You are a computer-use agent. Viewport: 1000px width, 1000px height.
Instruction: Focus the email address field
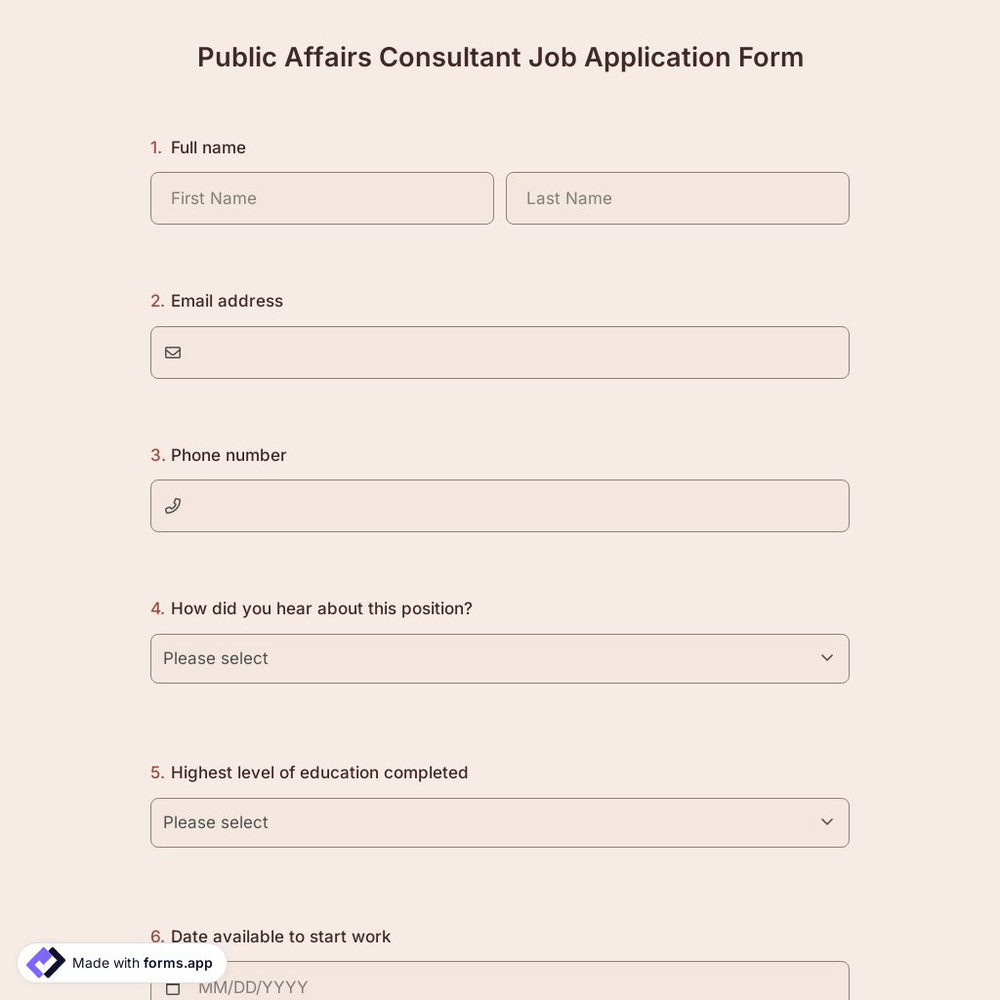point(500,352)
